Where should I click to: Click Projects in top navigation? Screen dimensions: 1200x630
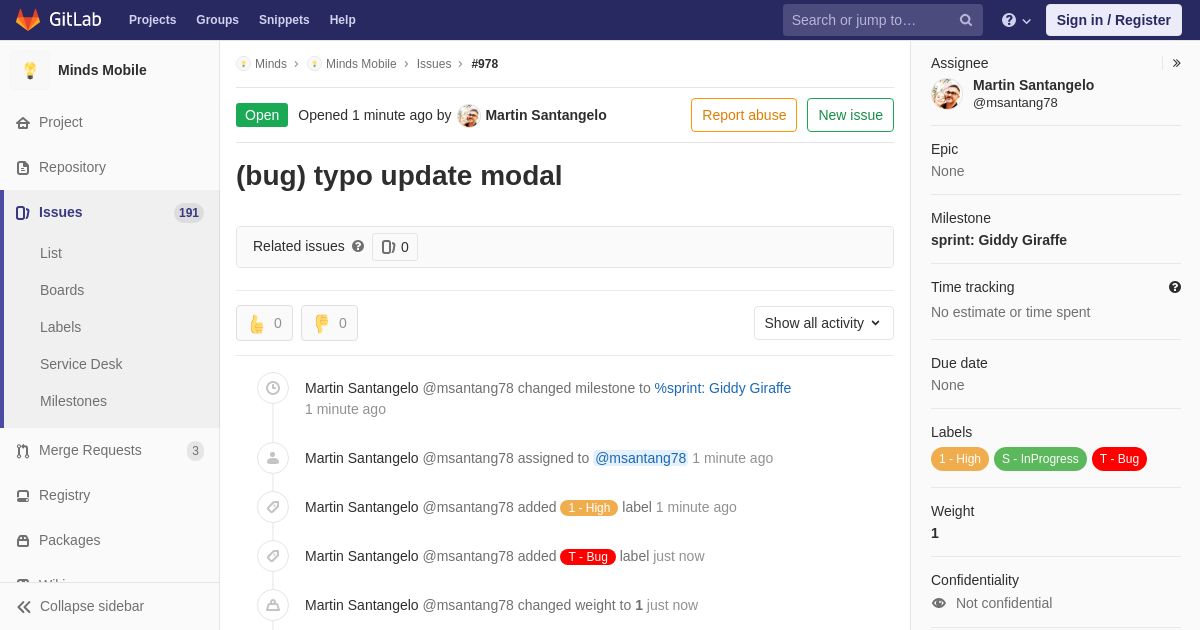[x=152, y=20]
